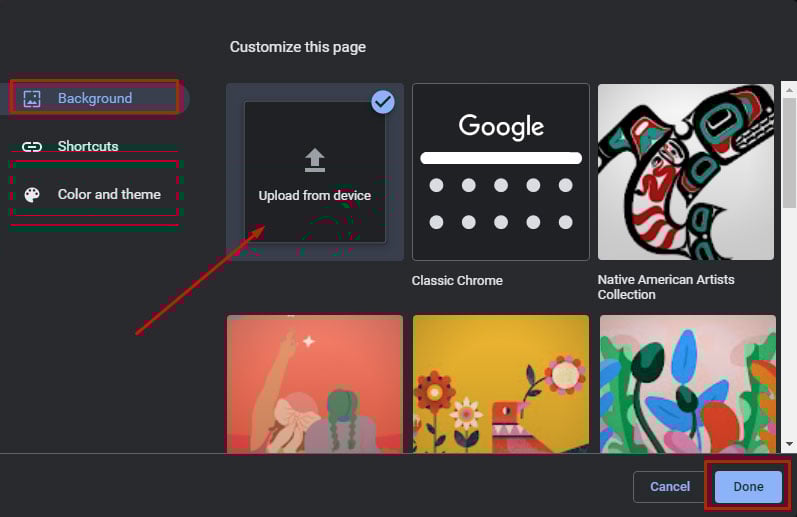Click the scrollbar down arrow
The width and height of the screenshot is (797, 517).
pyautogui.click(x=789, y=444)
